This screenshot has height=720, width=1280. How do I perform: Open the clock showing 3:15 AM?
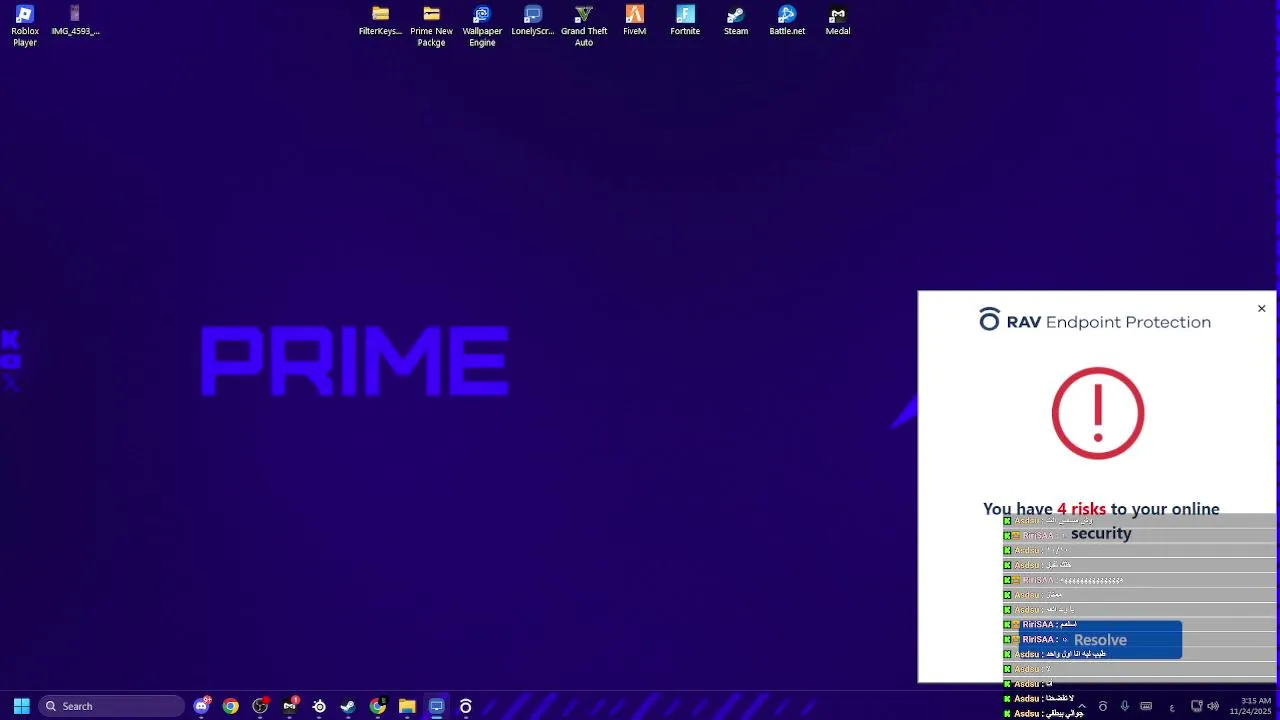pyautogui.click(x=1251, y=706)
